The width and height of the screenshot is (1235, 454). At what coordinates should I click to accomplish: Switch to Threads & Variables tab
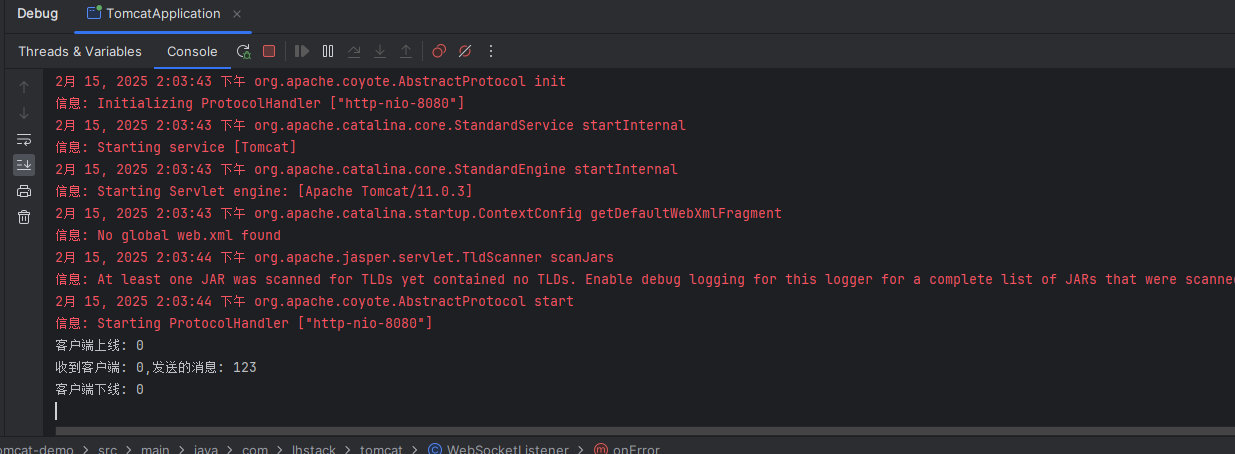tap(80, 51)
